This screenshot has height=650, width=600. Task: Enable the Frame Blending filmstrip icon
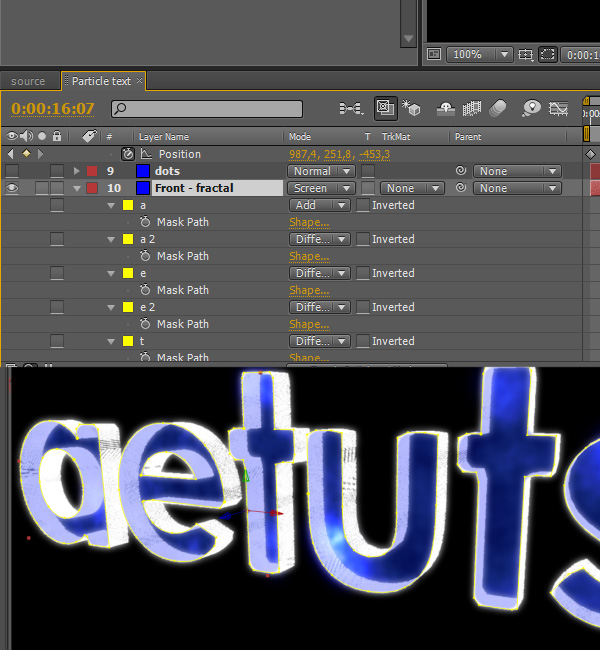pyautogui.click(x=472, y=109)
